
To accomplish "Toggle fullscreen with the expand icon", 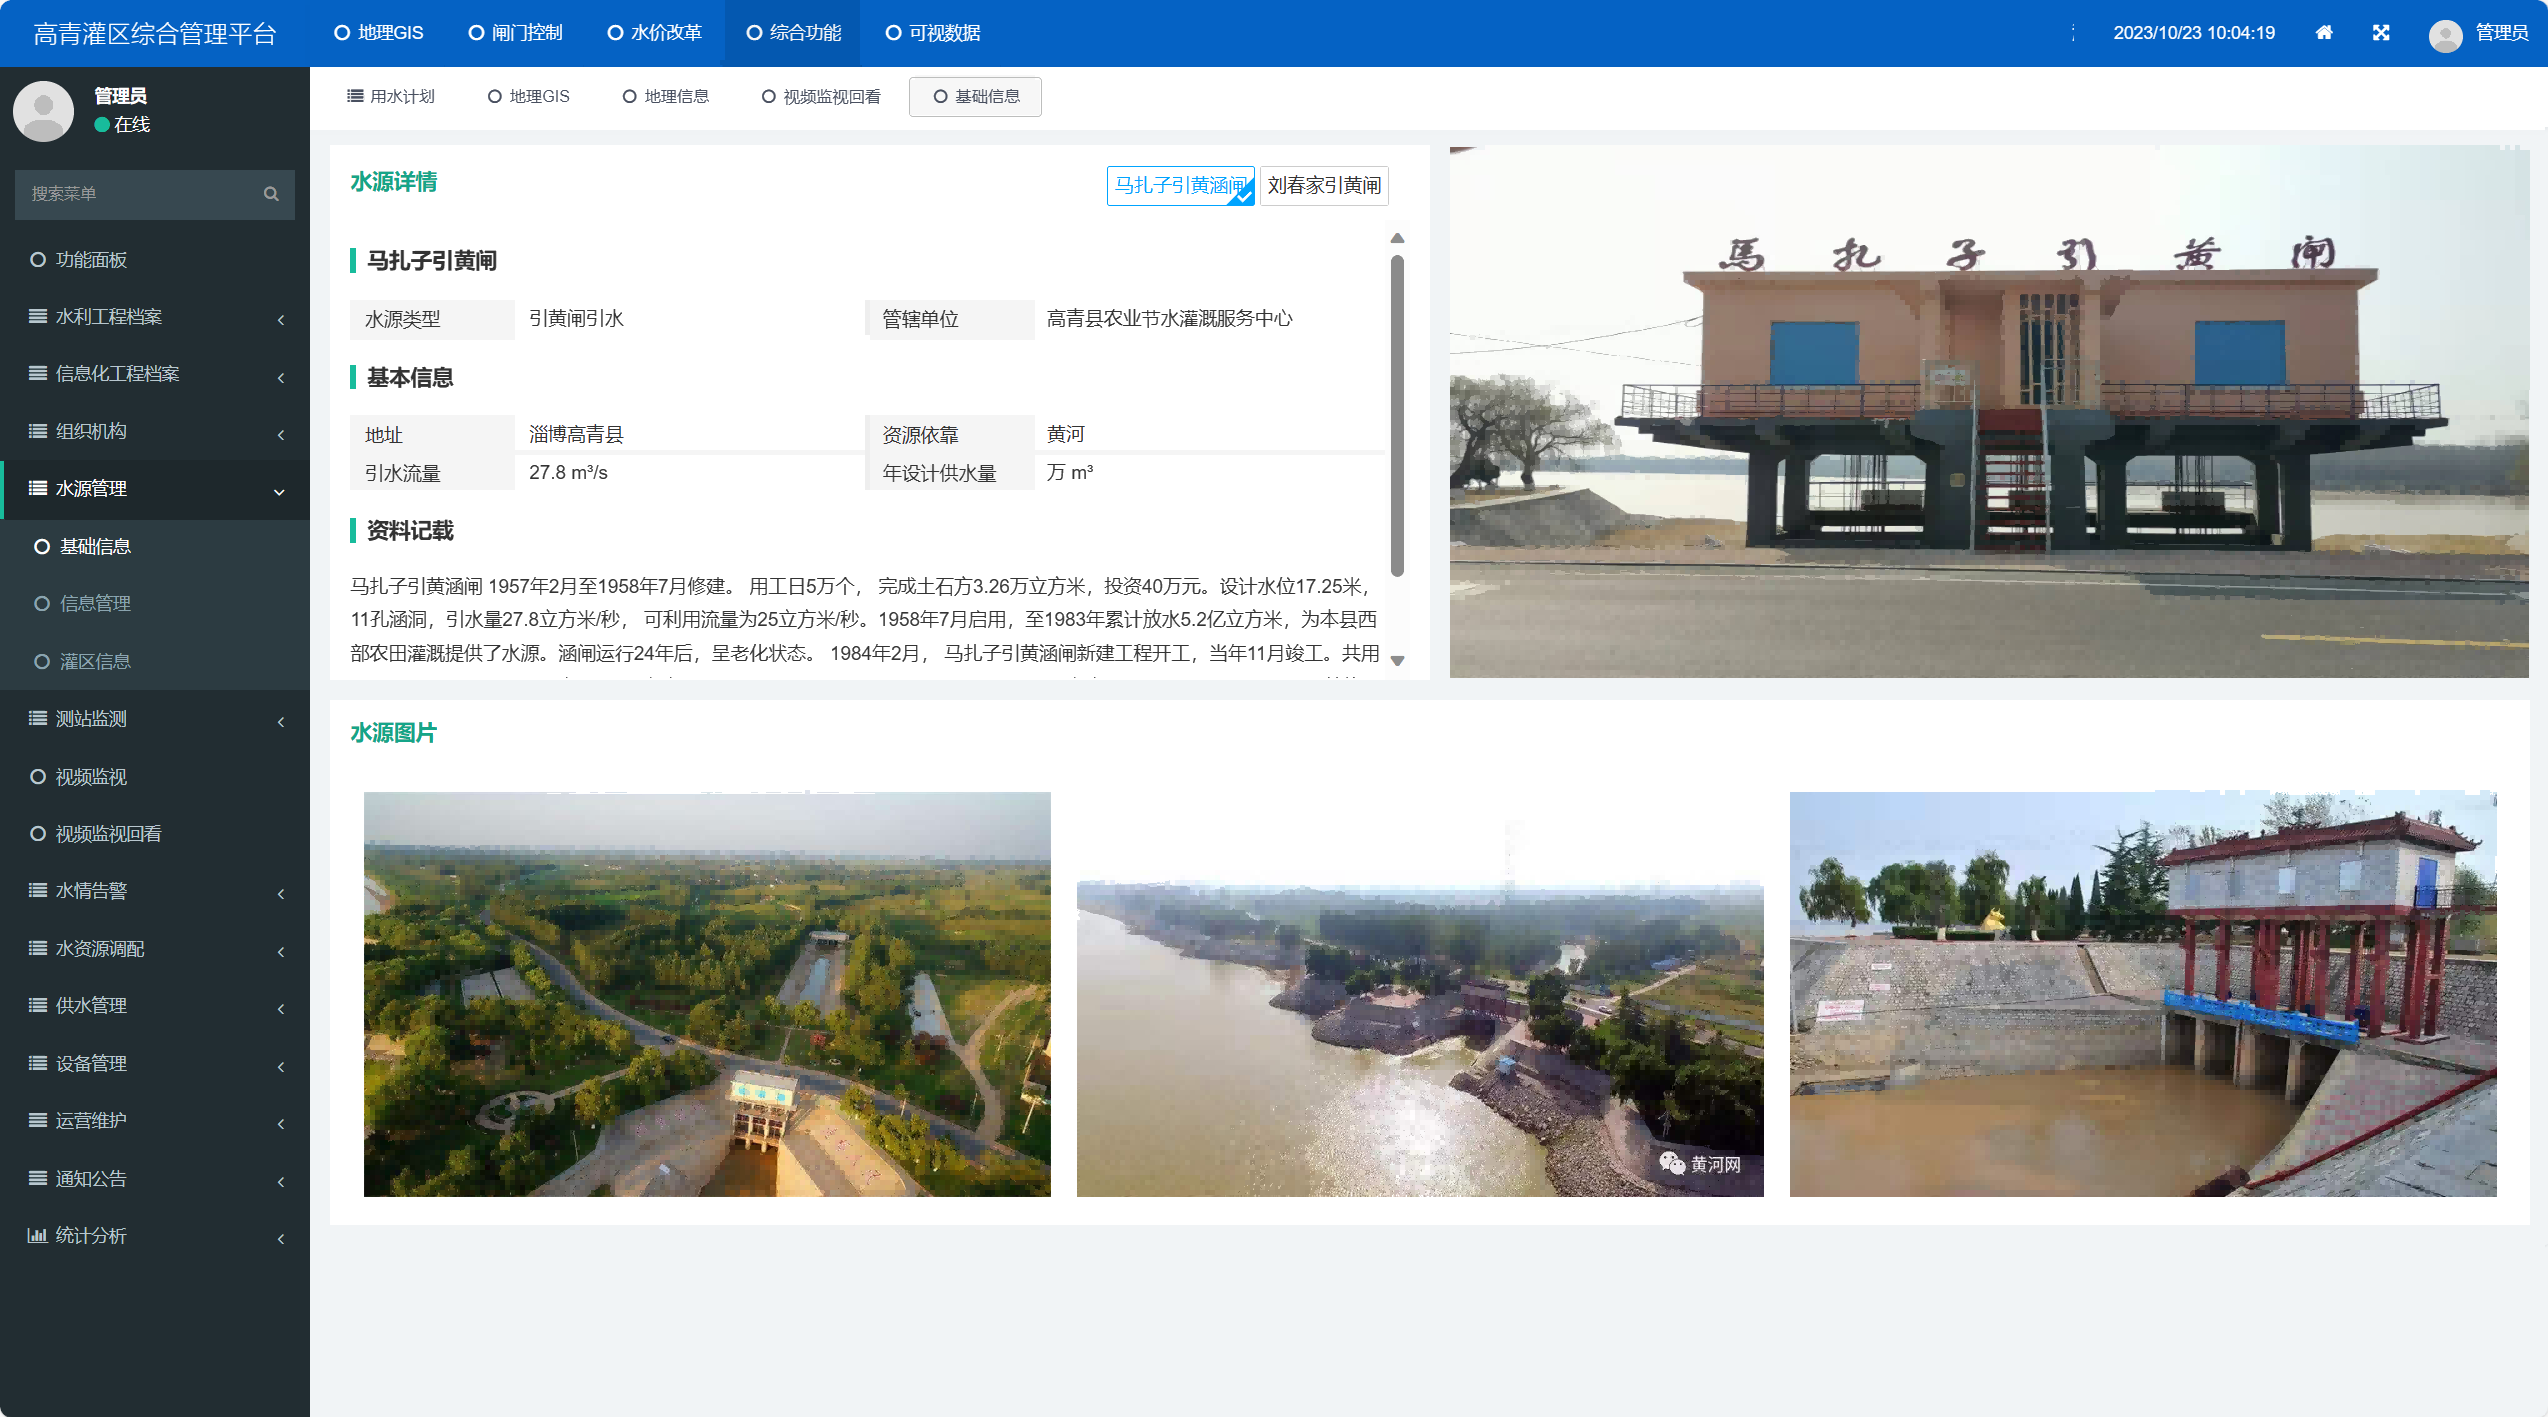I will 2381,33.
